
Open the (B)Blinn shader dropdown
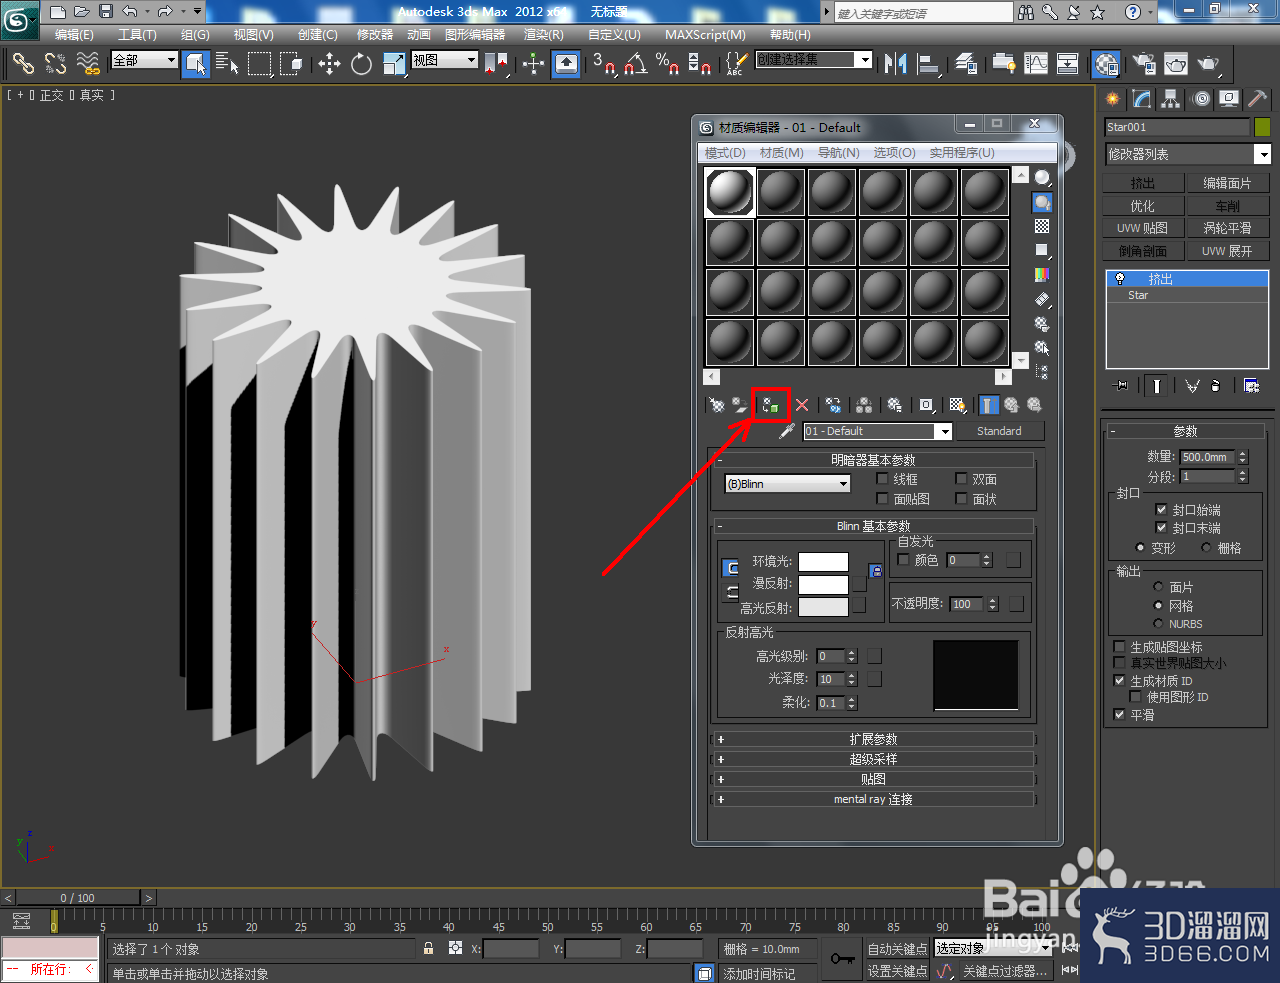tap(788, 484)
